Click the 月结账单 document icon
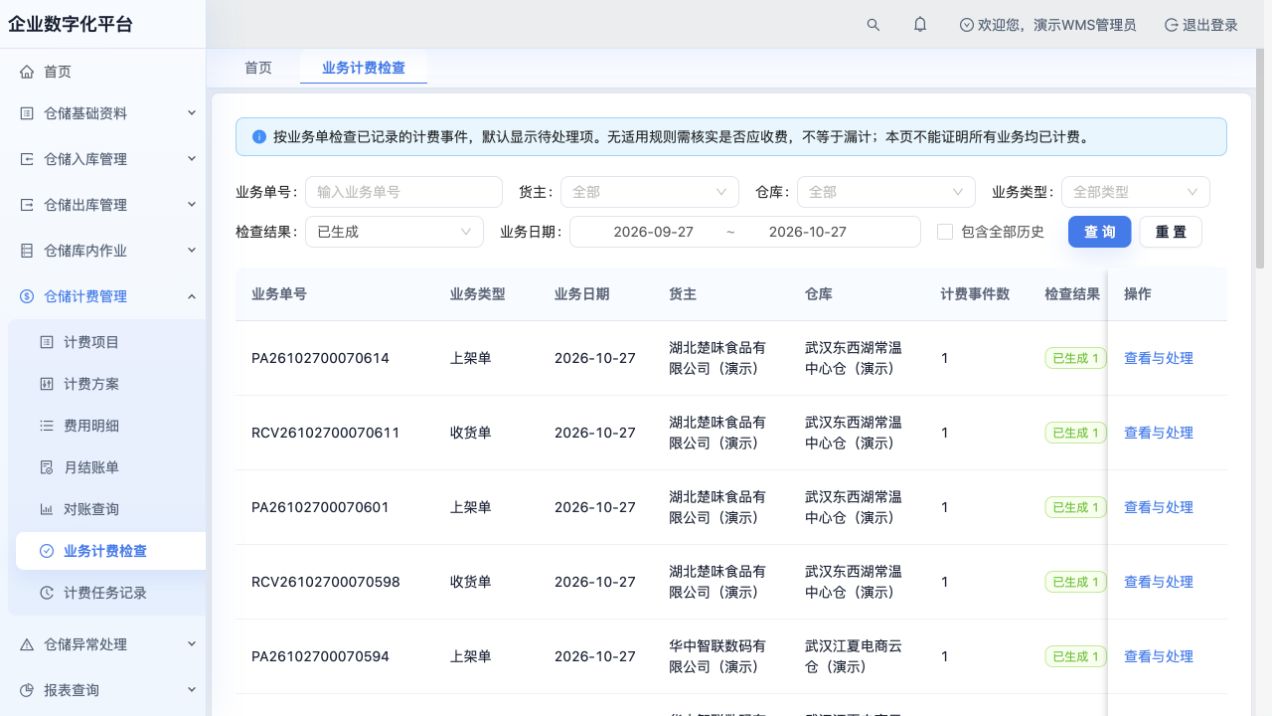The image size is (1272, 716). (x=46, y=467)
